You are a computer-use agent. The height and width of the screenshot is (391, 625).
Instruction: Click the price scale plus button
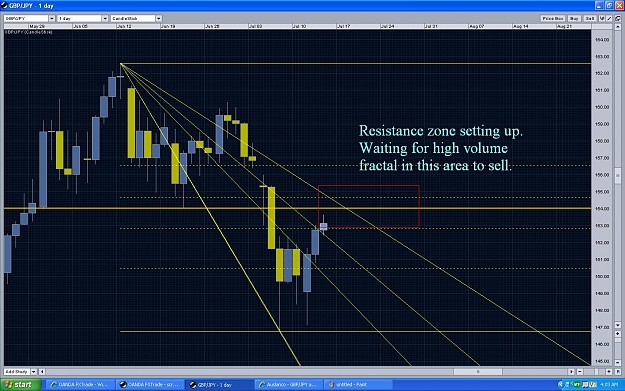tap(618, 334)
